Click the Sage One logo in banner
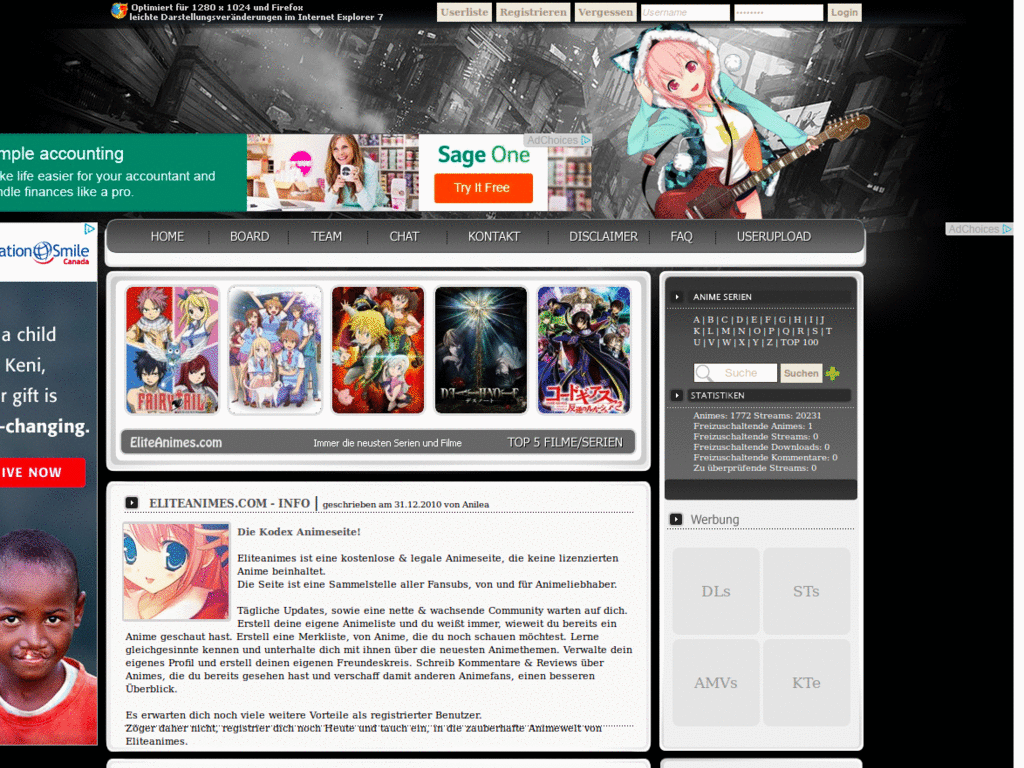 (484, 155)
